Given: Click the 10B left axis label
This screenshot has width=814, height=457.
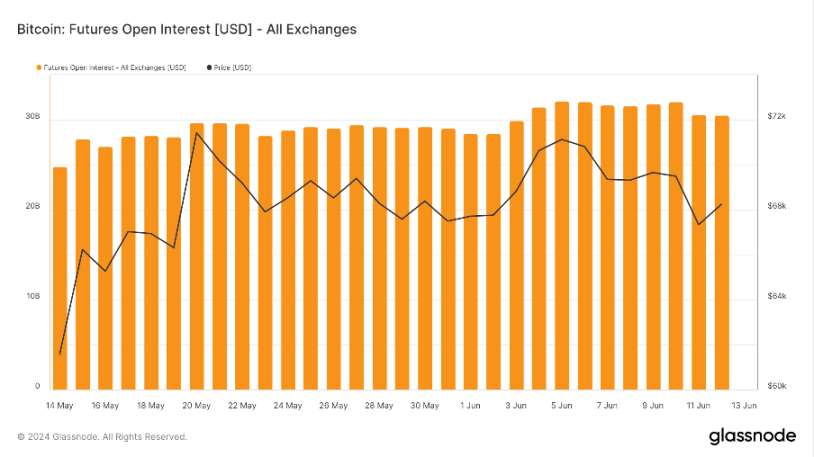Looking at the screenshot, I should click(x=33, y=296).
